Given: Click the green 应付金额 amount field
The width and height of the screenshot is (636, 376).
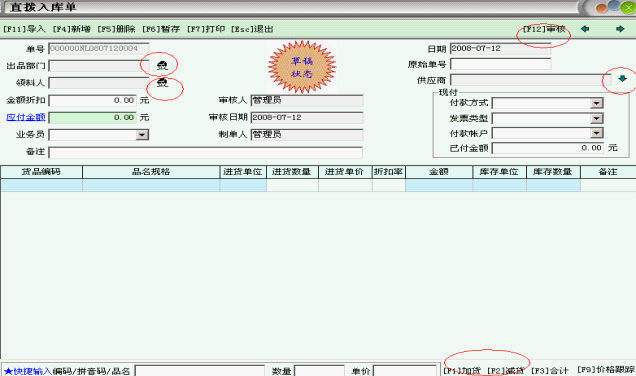Looking at the screenshot, I should click(x=92, y=118).
